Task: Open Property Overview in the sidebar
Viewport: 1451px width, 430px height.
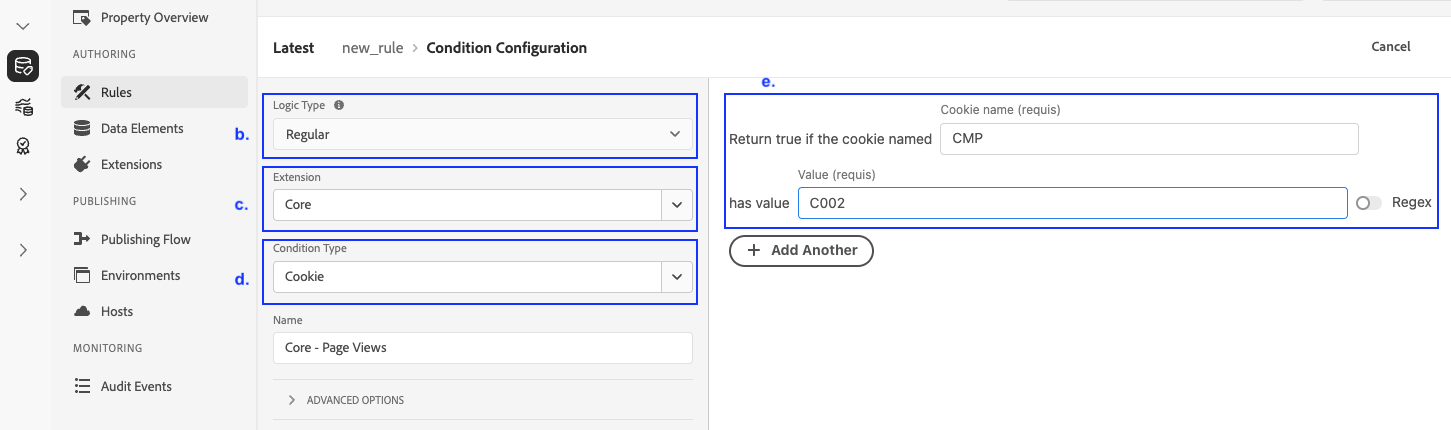Action: point(154,17)
